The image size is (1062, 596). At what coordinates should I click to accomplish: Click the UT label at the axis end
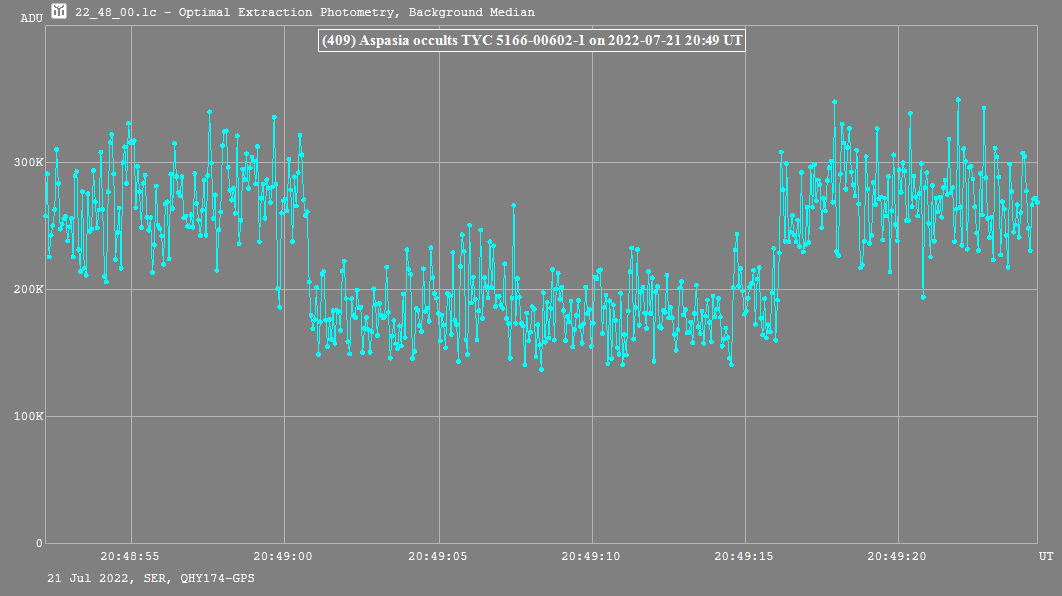(1045, 555)
